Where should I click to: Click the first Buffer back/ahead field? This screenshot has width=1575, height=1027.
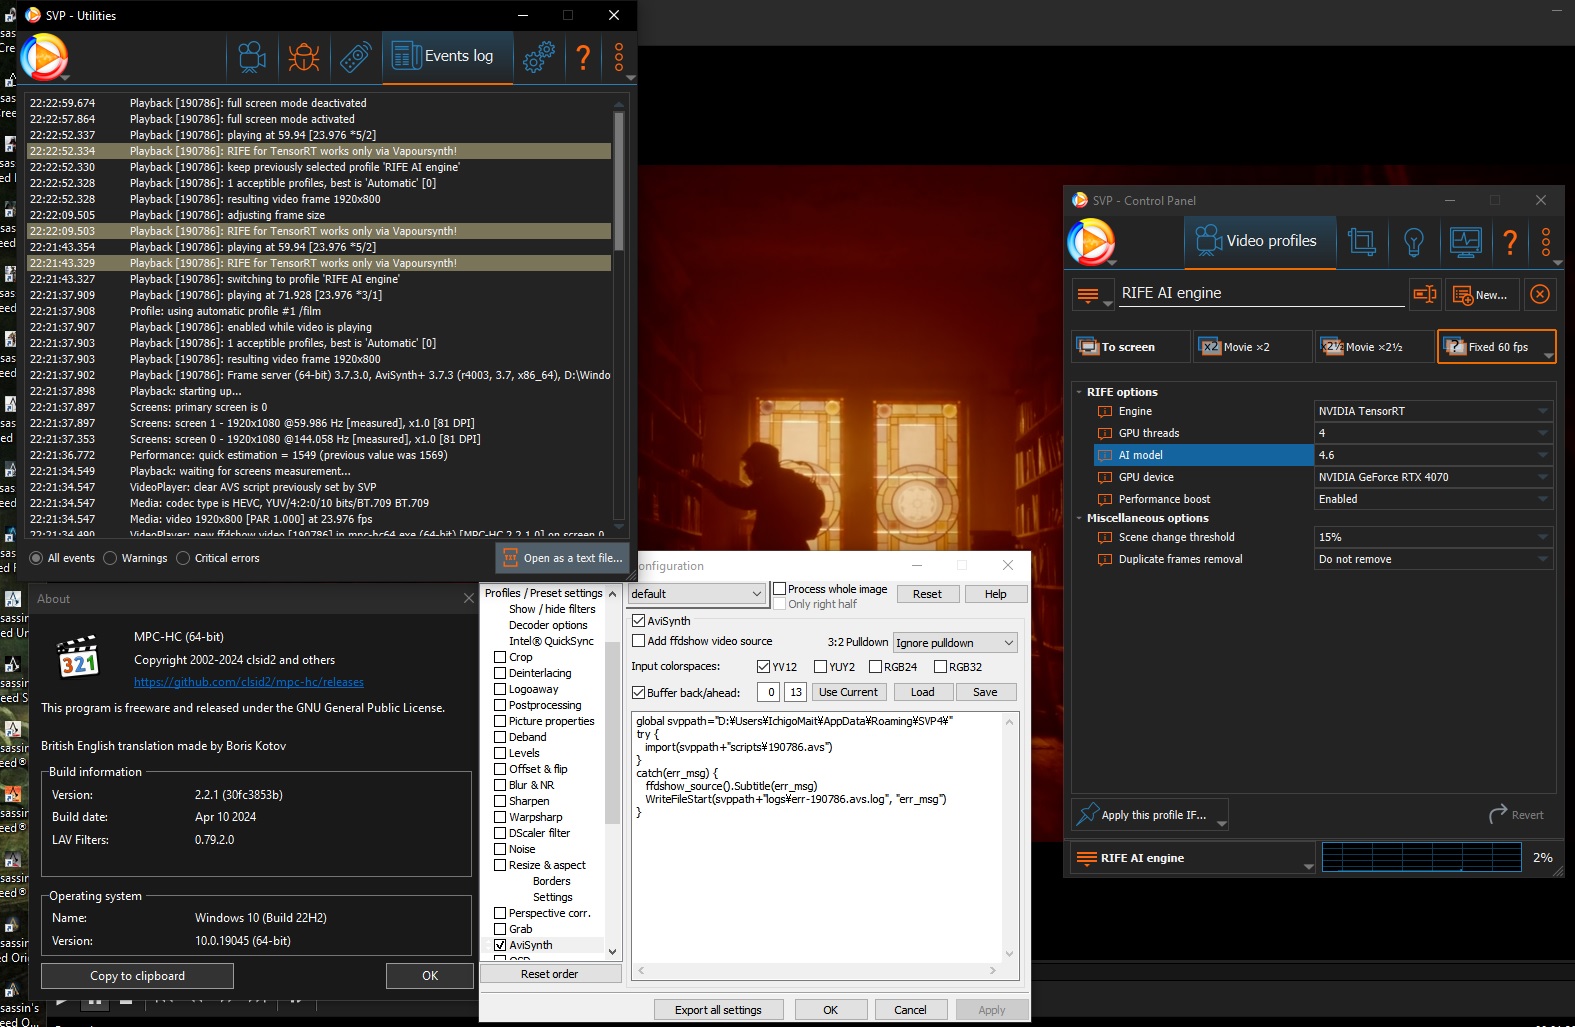pyautogui.click(x=769, y=692)
